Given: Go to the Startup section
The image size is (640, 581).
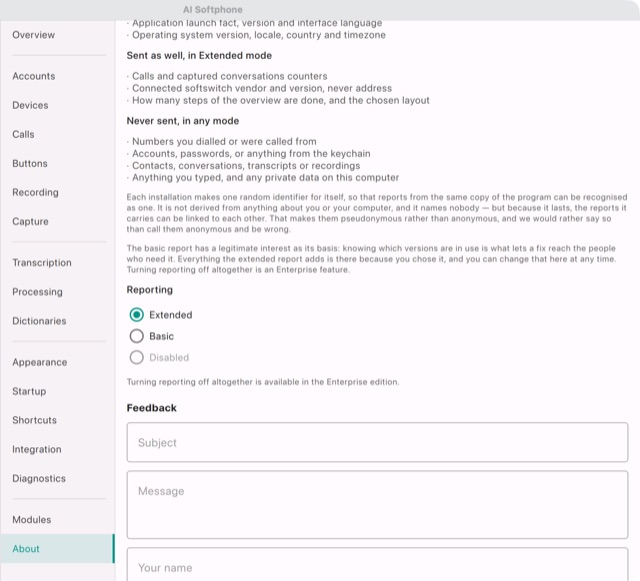Looking at the screenshot, I should (x=29, y=391).
